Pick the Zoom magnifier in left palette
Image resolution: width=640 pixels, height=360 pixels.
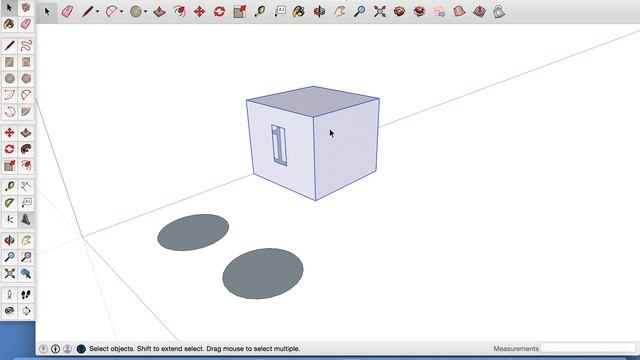point(9,257)
